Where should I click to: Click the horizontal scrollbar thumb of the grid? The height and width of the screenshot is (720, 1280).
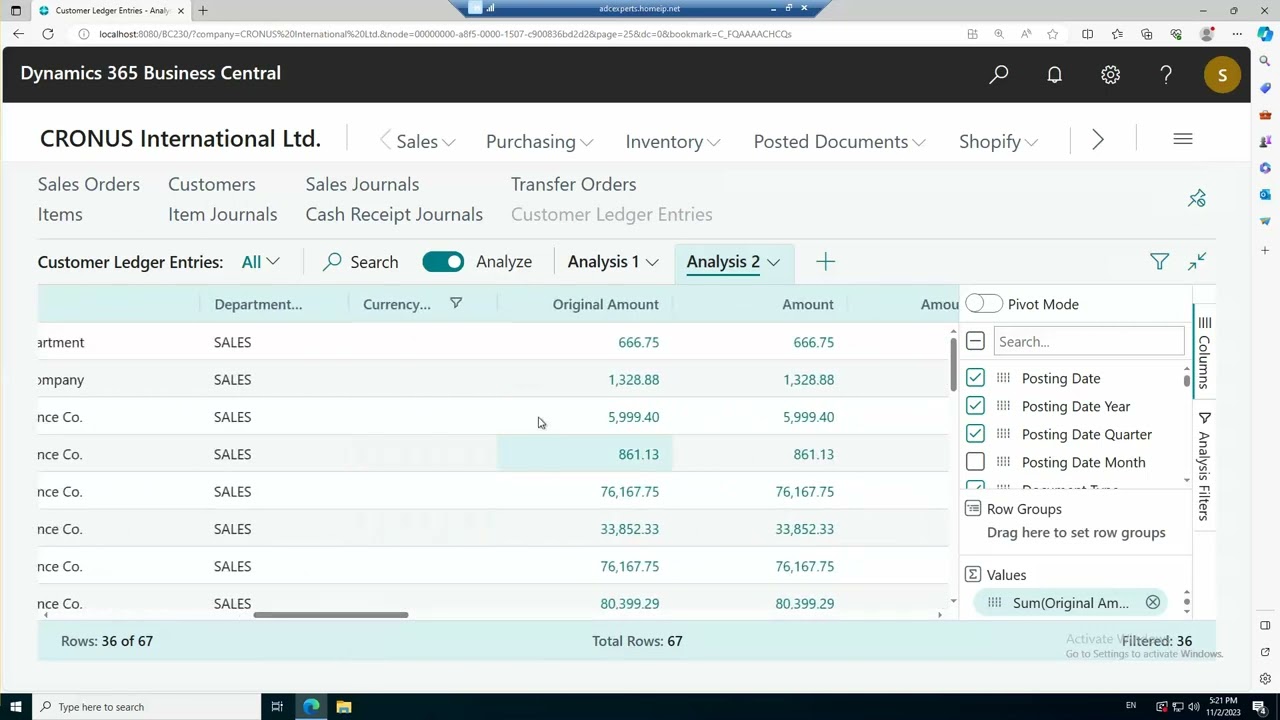(331, 615)
